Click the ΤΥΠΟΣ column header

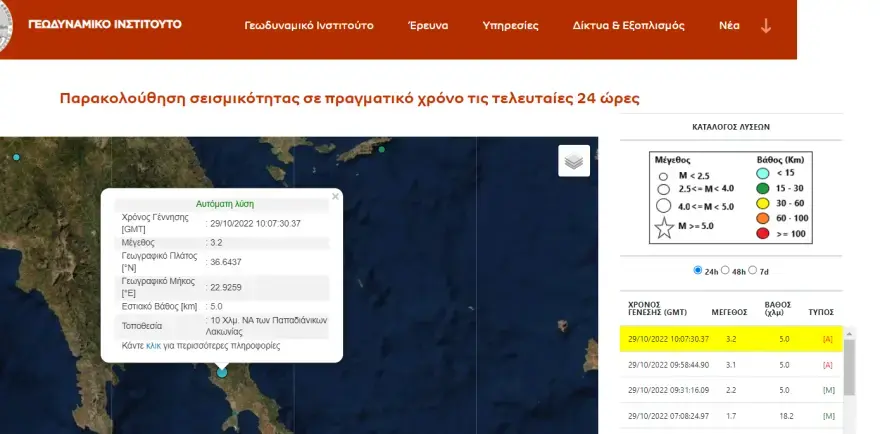(x=821, y=313)
